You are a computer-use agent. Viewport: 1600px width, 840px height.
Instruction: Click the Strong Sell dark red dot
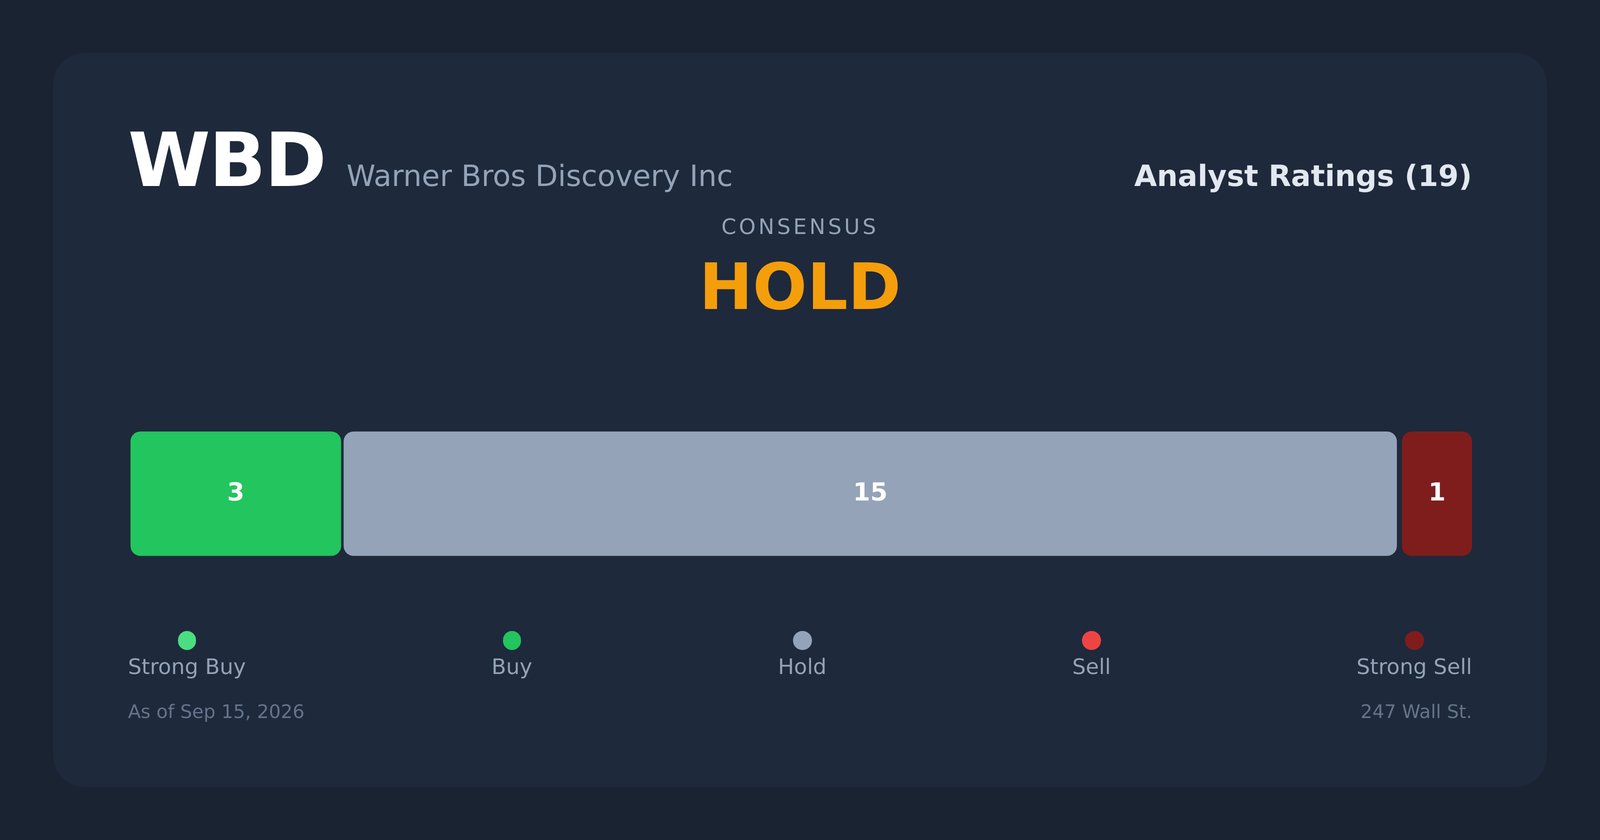click(x=1414, y=640)
